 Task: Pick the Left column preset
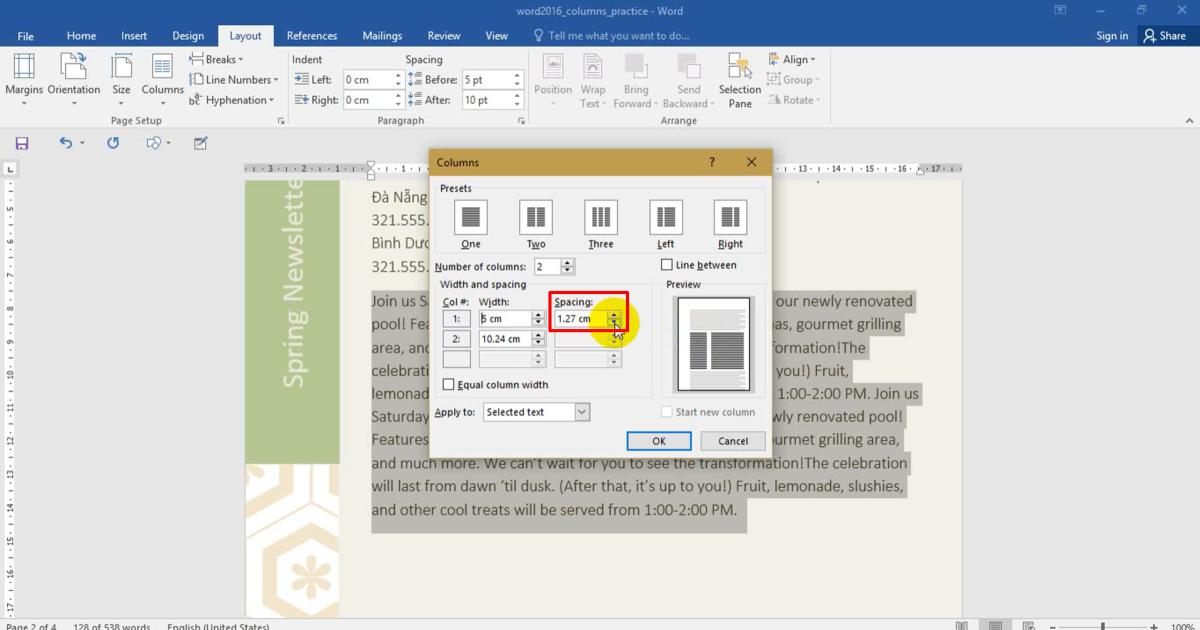[x=665, y=216]
